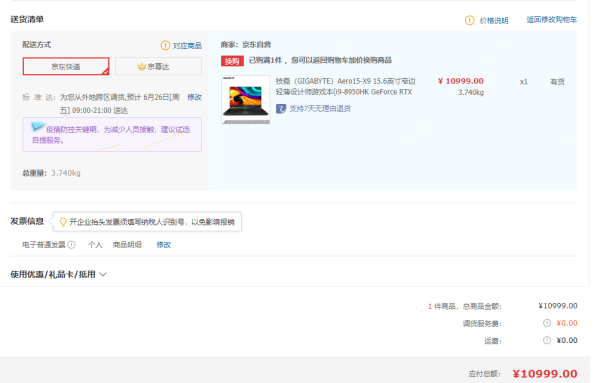Click the 有货 stock status
Image resolution: width=600 pixels, height=383 pixels.
click(557, 81)
